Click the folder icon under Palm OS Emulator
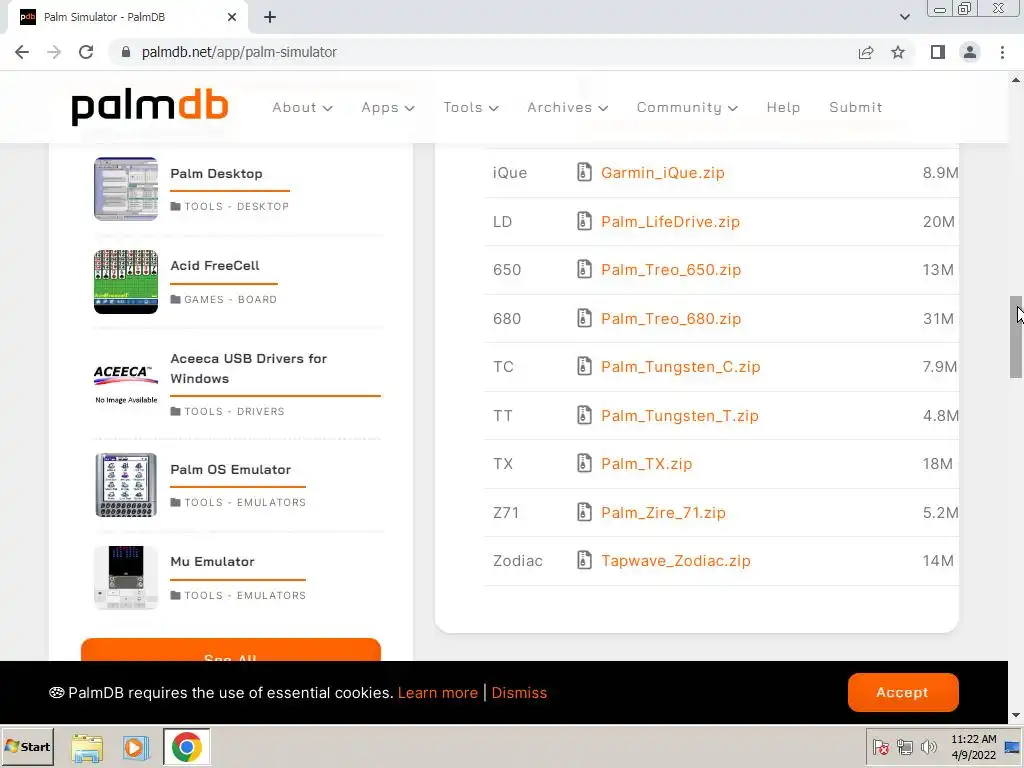Image resolution: width=1024 pixels, height=768 pixels. 175,502
